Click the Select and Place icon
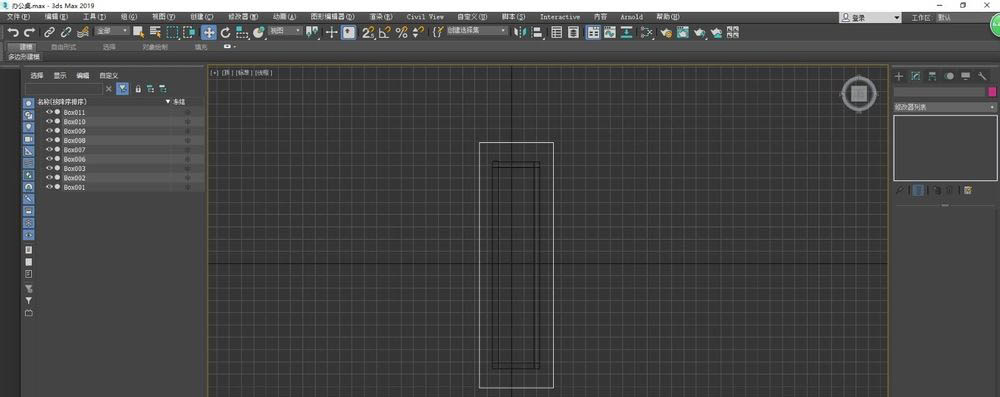 (x=258, y=32)
